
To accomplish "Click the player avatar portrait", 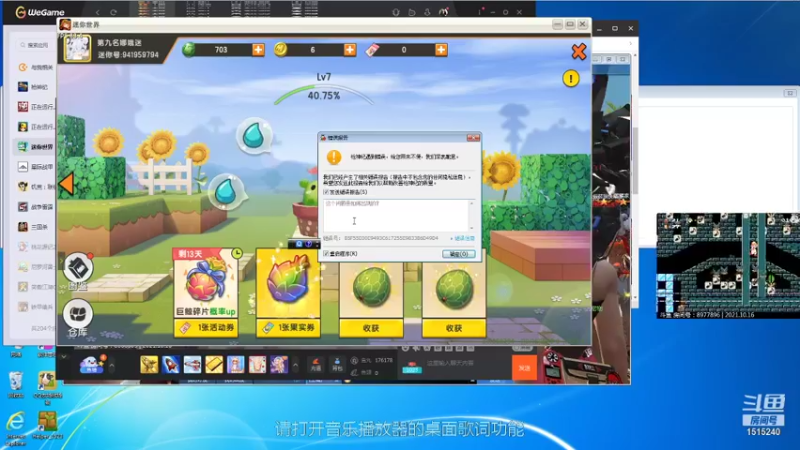I will [77, 48].
